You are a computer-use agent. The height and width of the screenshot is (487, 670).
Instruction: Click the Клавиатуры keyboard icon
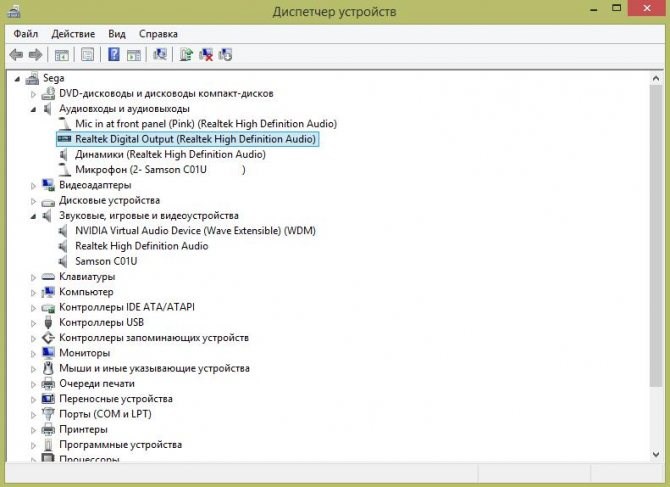tap(48, 277)
